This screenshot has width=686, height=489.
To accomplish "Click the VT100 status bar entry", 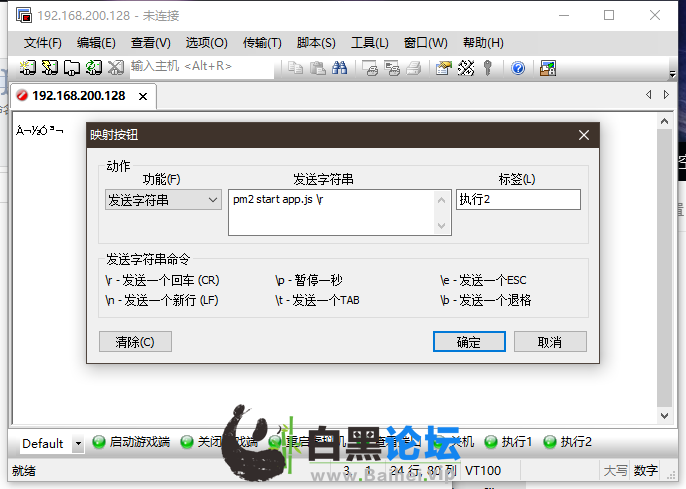I will pyautogui.click(x=483, y=471).
